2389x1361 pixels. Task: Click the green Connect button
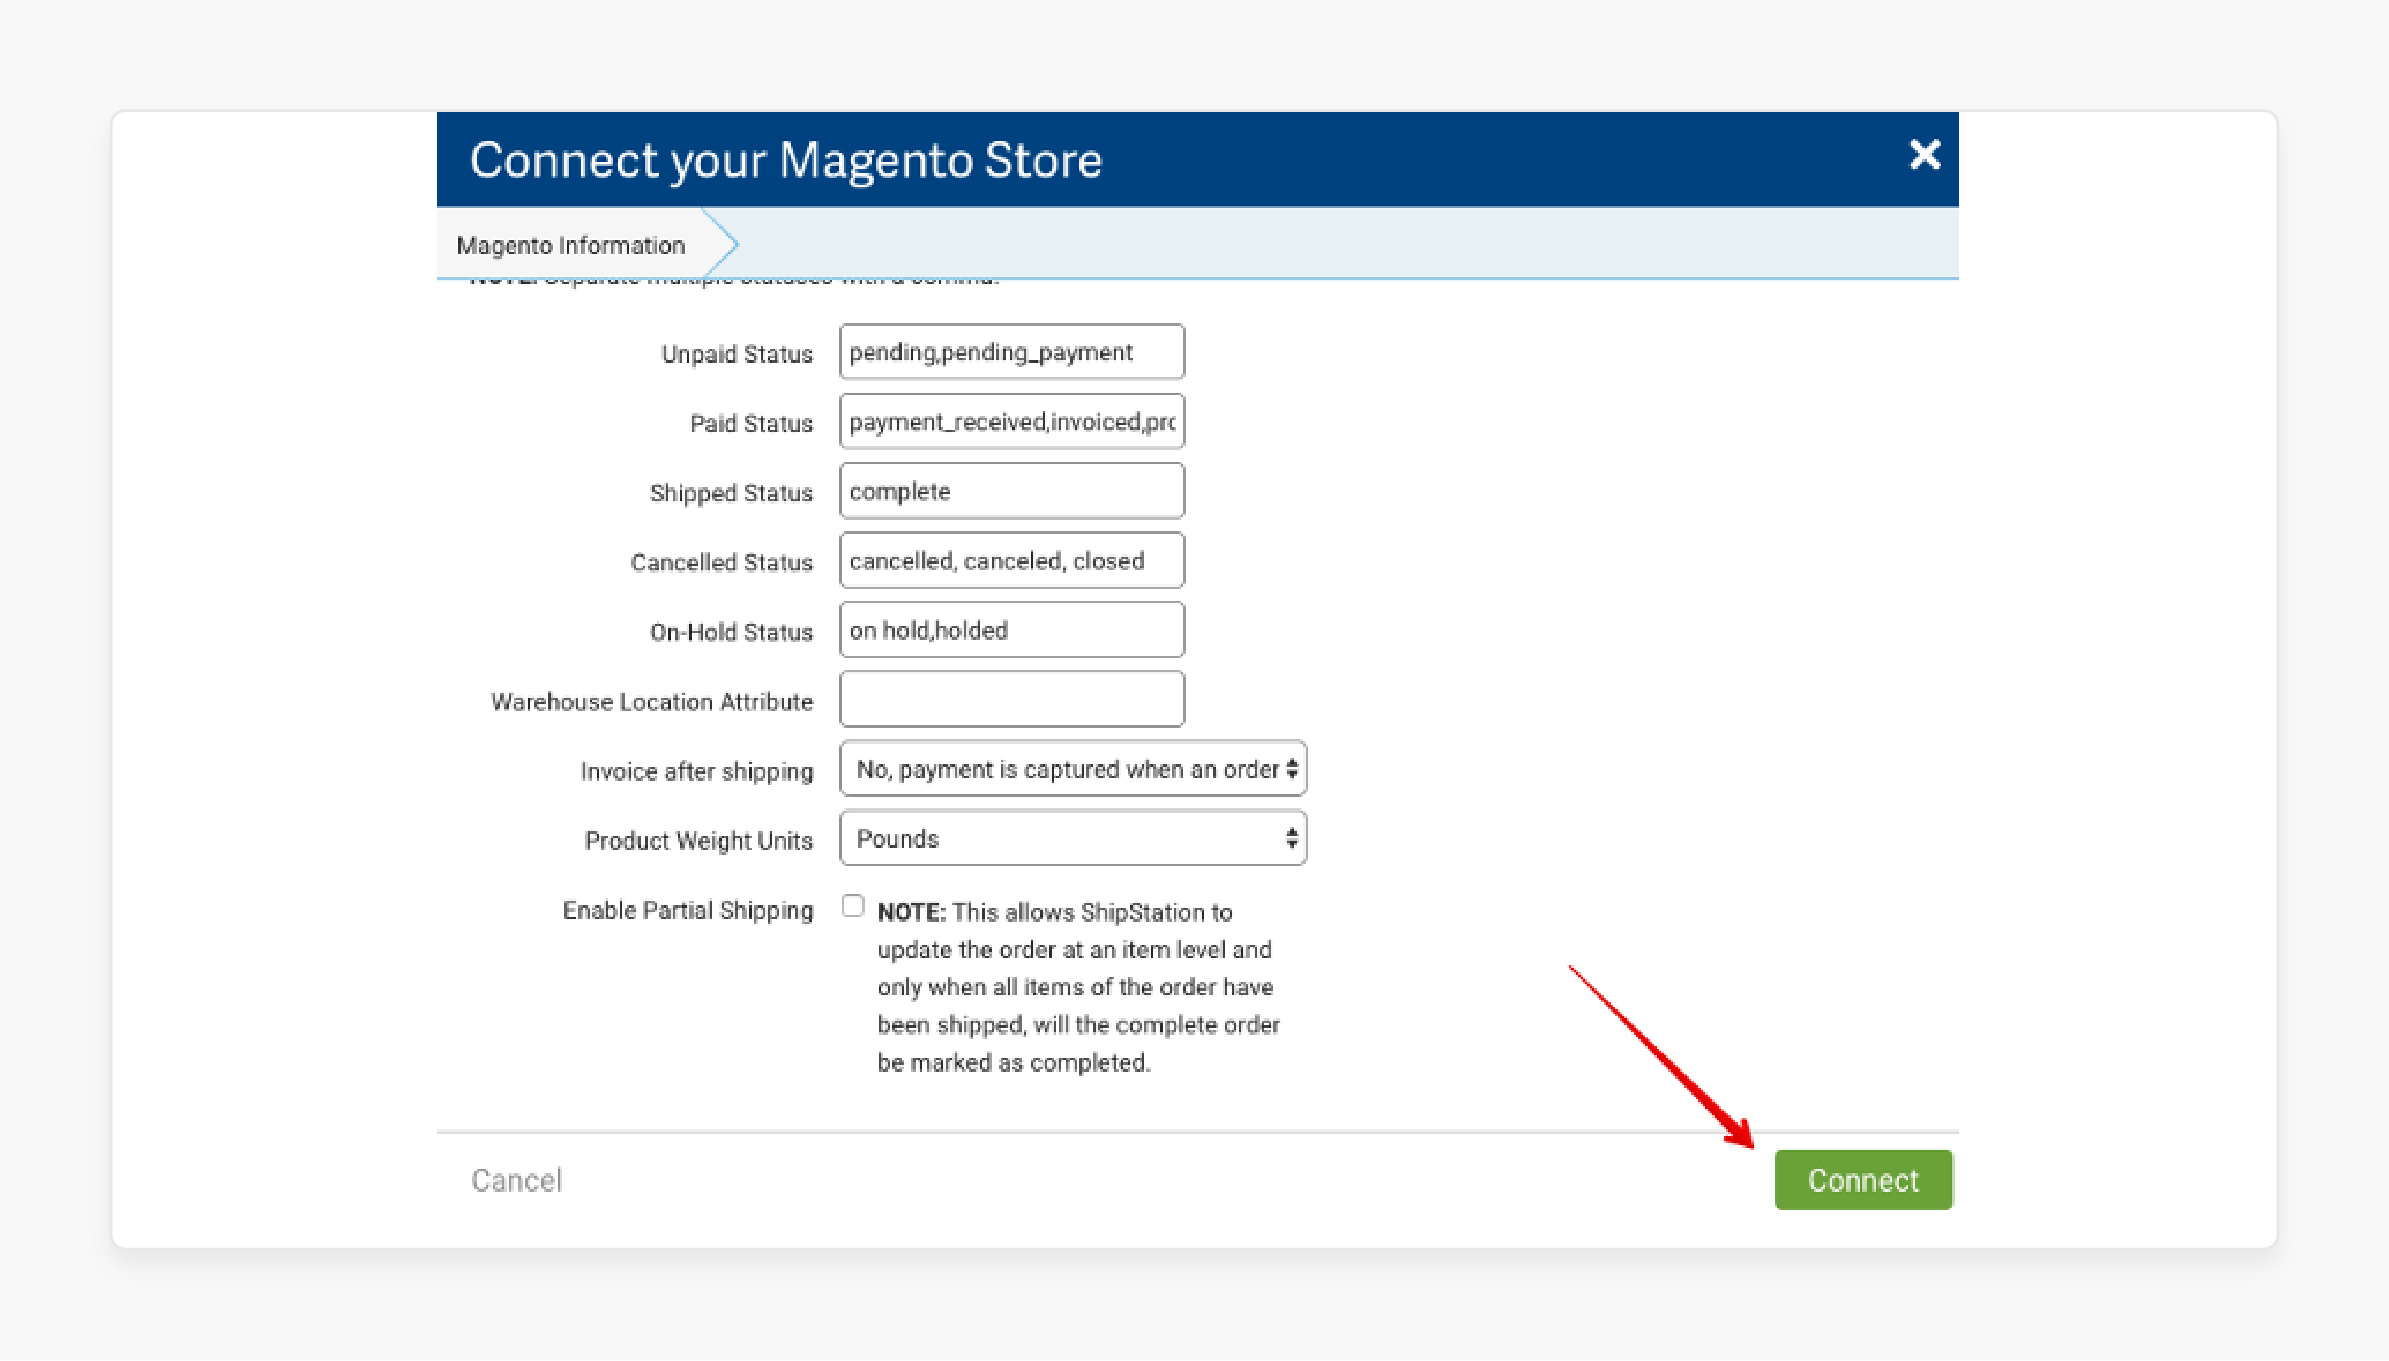(x=1864, y=1180)
